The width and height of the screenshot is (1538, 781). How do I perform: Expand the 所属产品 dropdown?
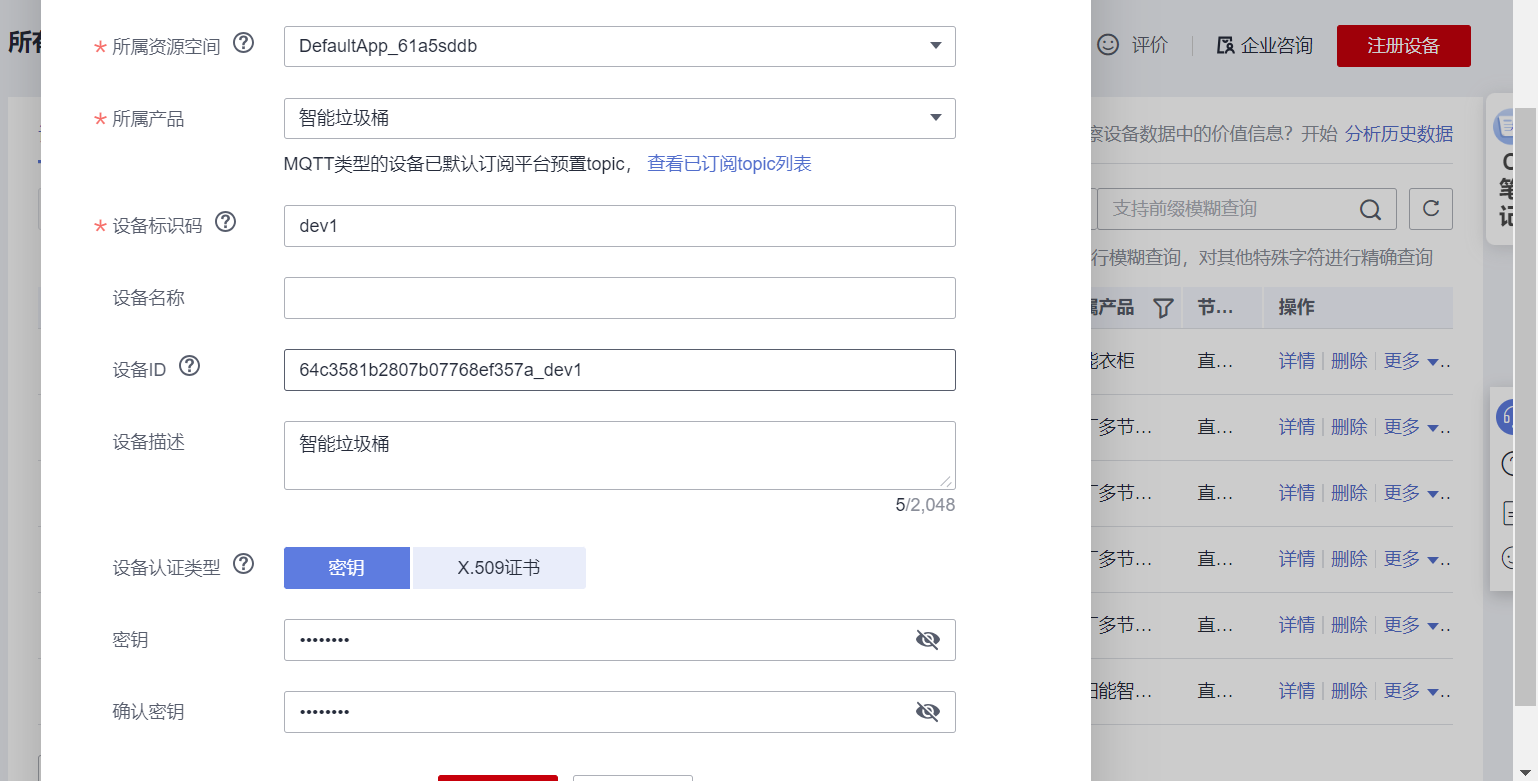click(x=935, y=118)
